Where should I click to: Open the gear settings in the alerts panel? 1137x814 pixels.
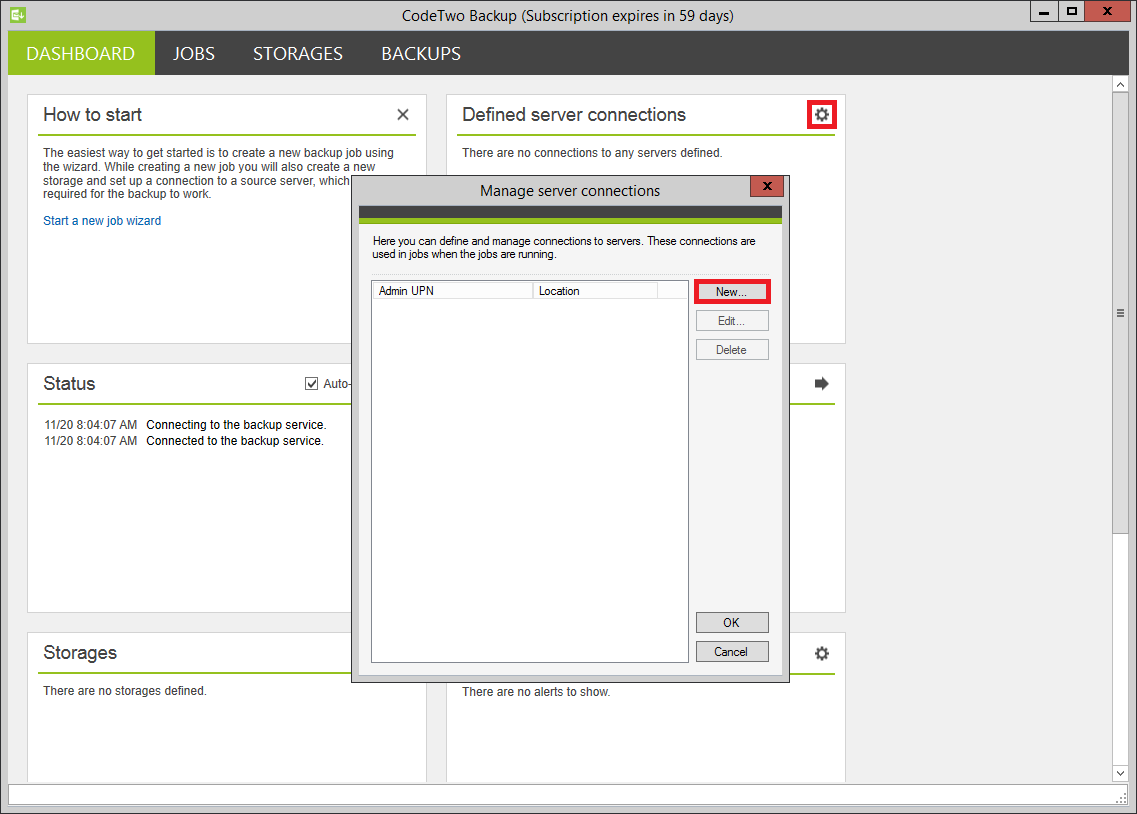pyautogui.click(x=822, y=653)
